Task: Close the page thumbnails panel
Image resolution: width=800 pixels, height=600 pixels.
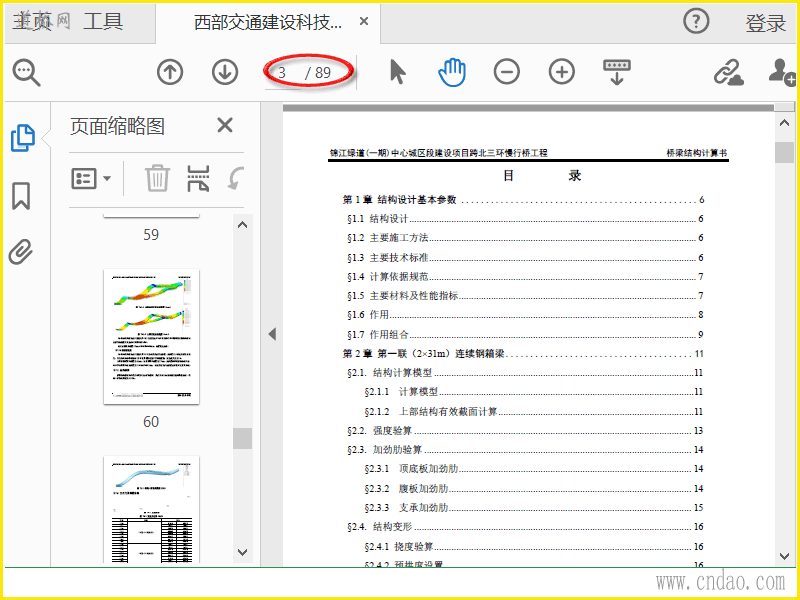Action: point(225,125)
